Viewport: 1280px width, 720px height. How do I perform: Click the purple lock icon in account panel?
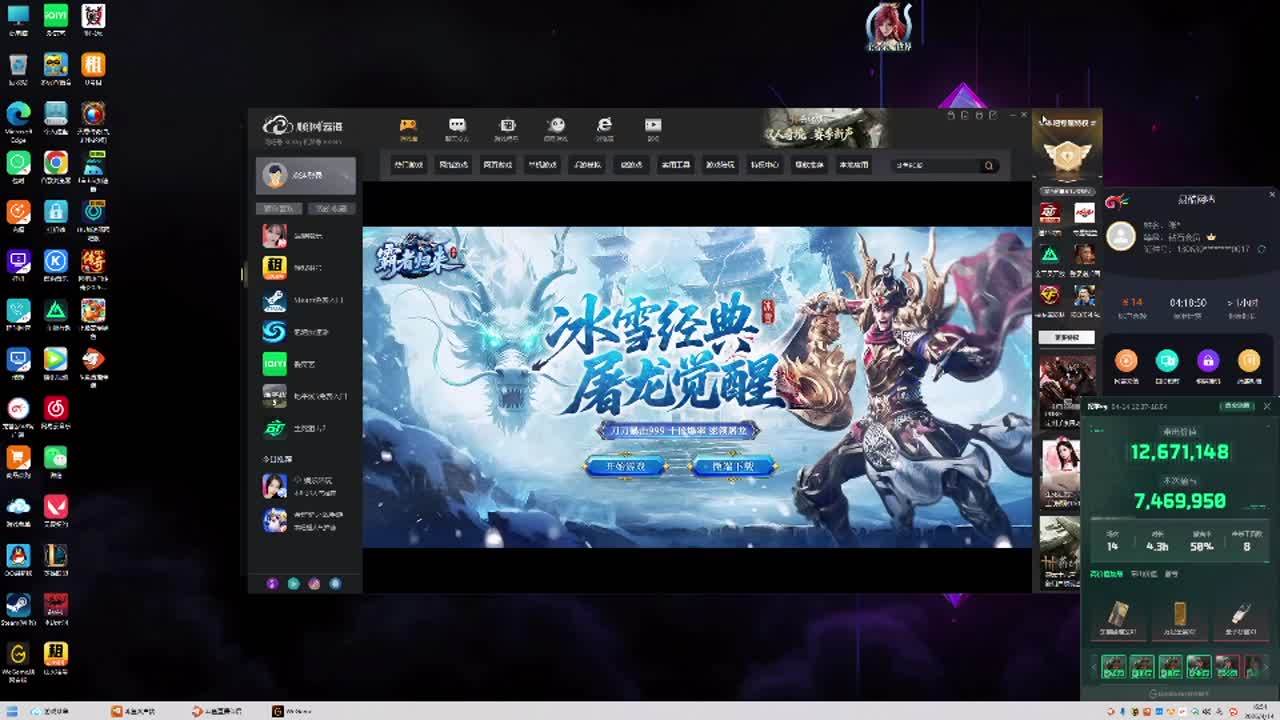1208,361
